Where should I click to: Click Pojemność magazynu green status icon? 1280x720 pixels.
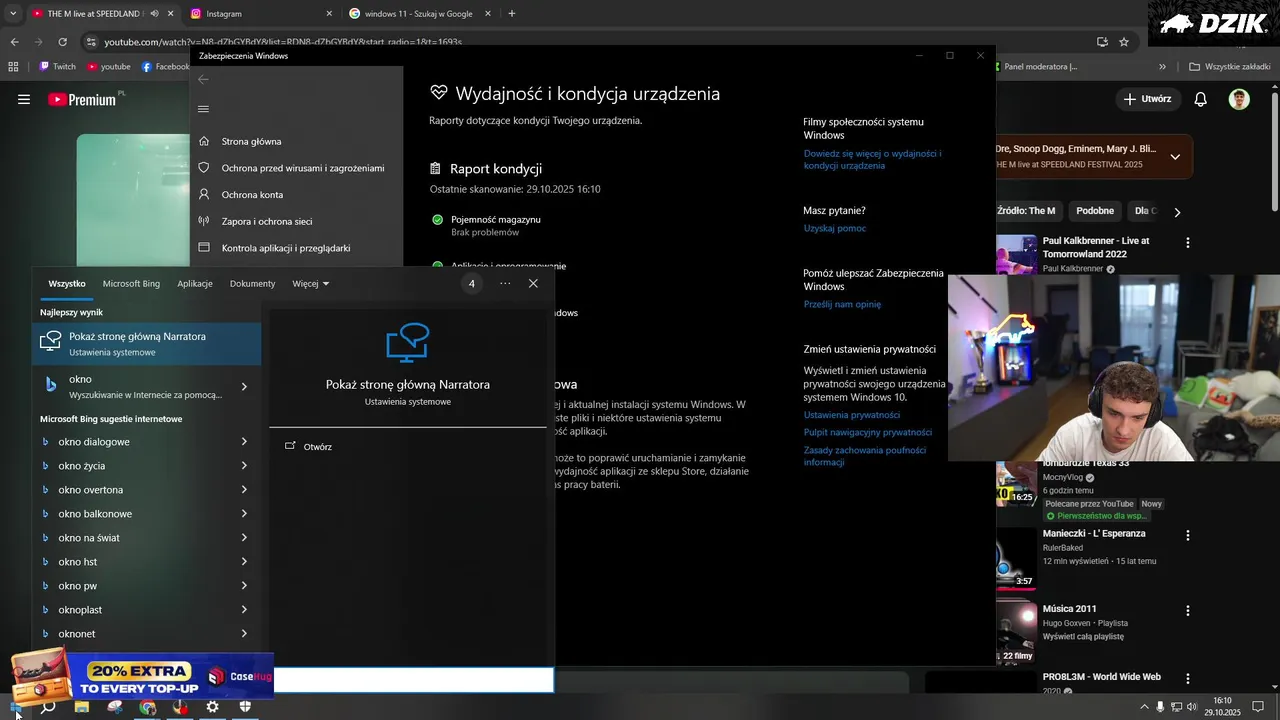[437, 220]
